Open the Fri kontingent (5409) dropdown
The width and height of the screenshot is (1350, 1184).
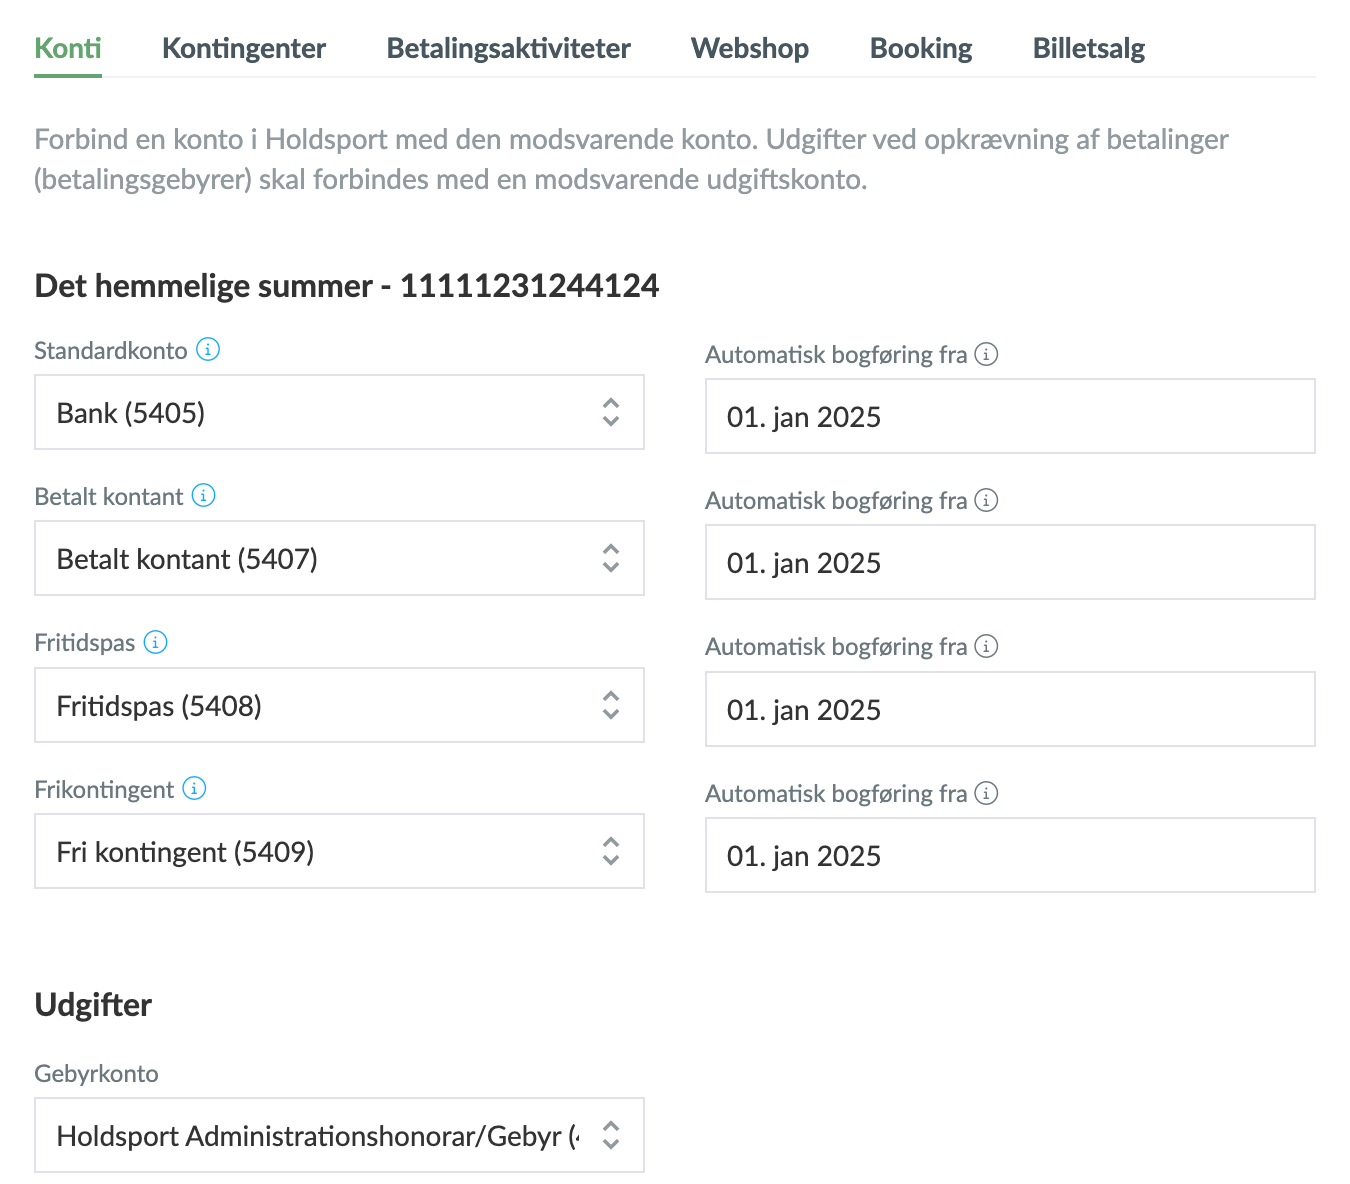click(339, 852)
